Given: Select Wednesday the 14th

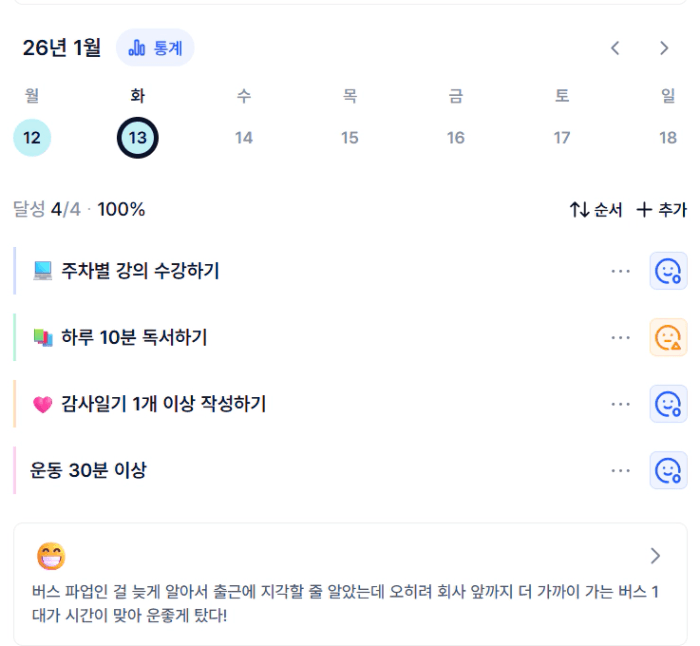Looking at the screenshot, I should click(x=244, y=138).
